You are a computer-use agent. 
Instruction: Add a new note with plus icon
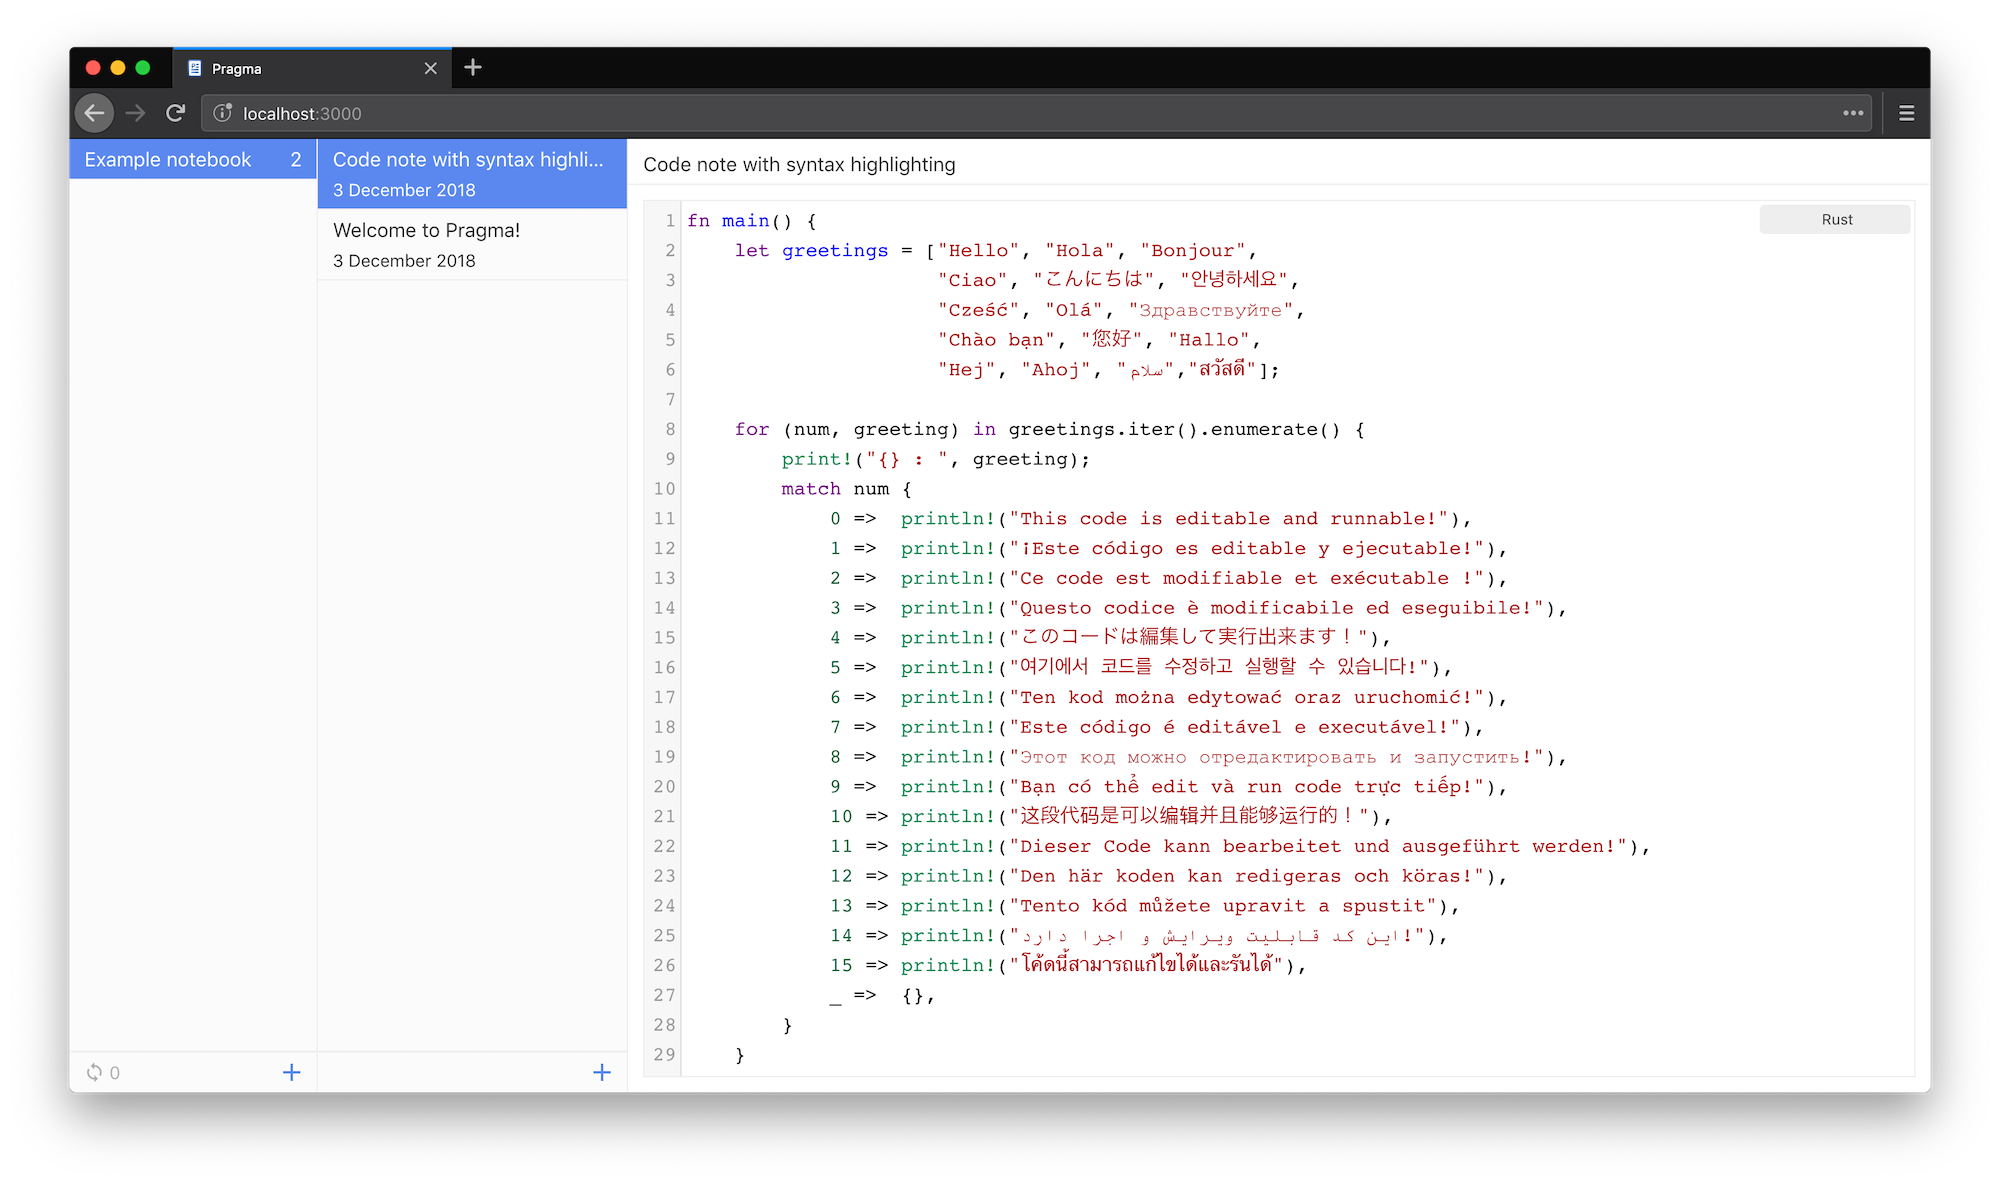pyautogui.click(x=601, y=1072)
